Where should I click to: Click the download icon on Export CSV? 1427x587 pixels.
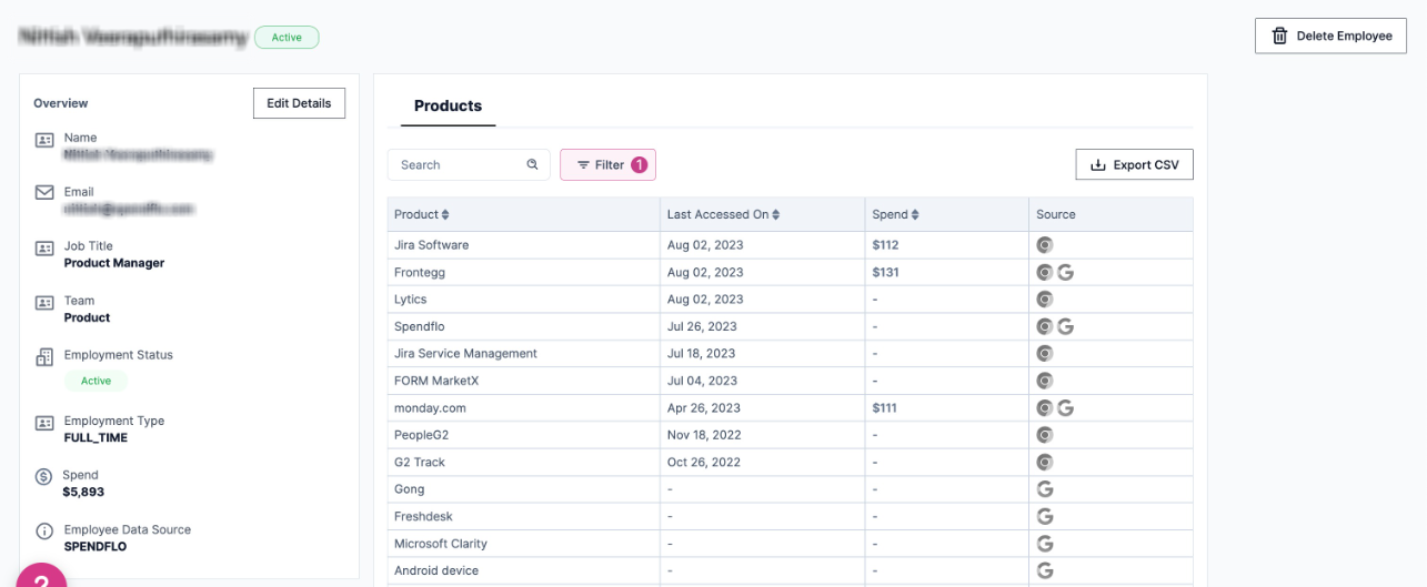click(1097, 165)
